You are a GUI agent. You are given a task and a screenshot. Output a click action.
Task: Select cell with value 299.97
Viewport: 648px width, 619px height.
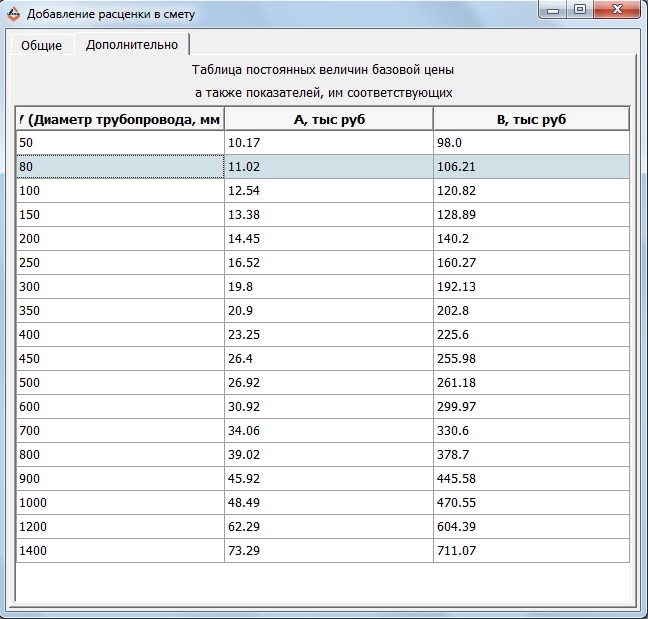(x=531, y=407)
